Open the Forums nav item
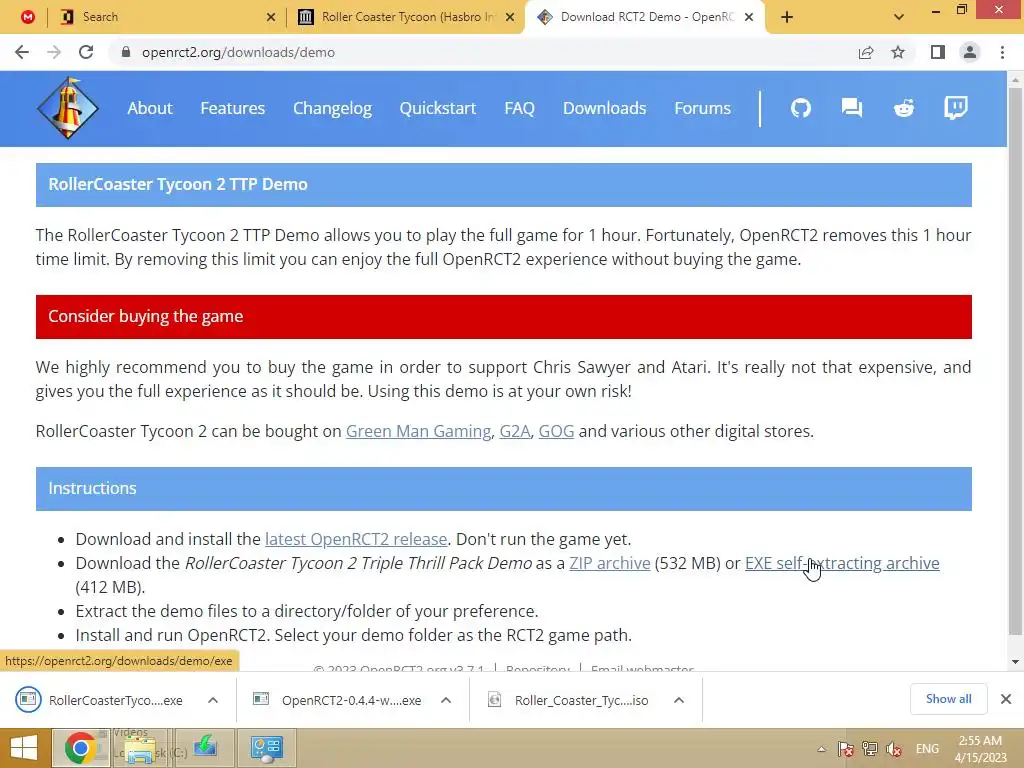Image resolution: width=1024 pixels, height=768 pixels. pyautogui.click(x=702, y=108)
